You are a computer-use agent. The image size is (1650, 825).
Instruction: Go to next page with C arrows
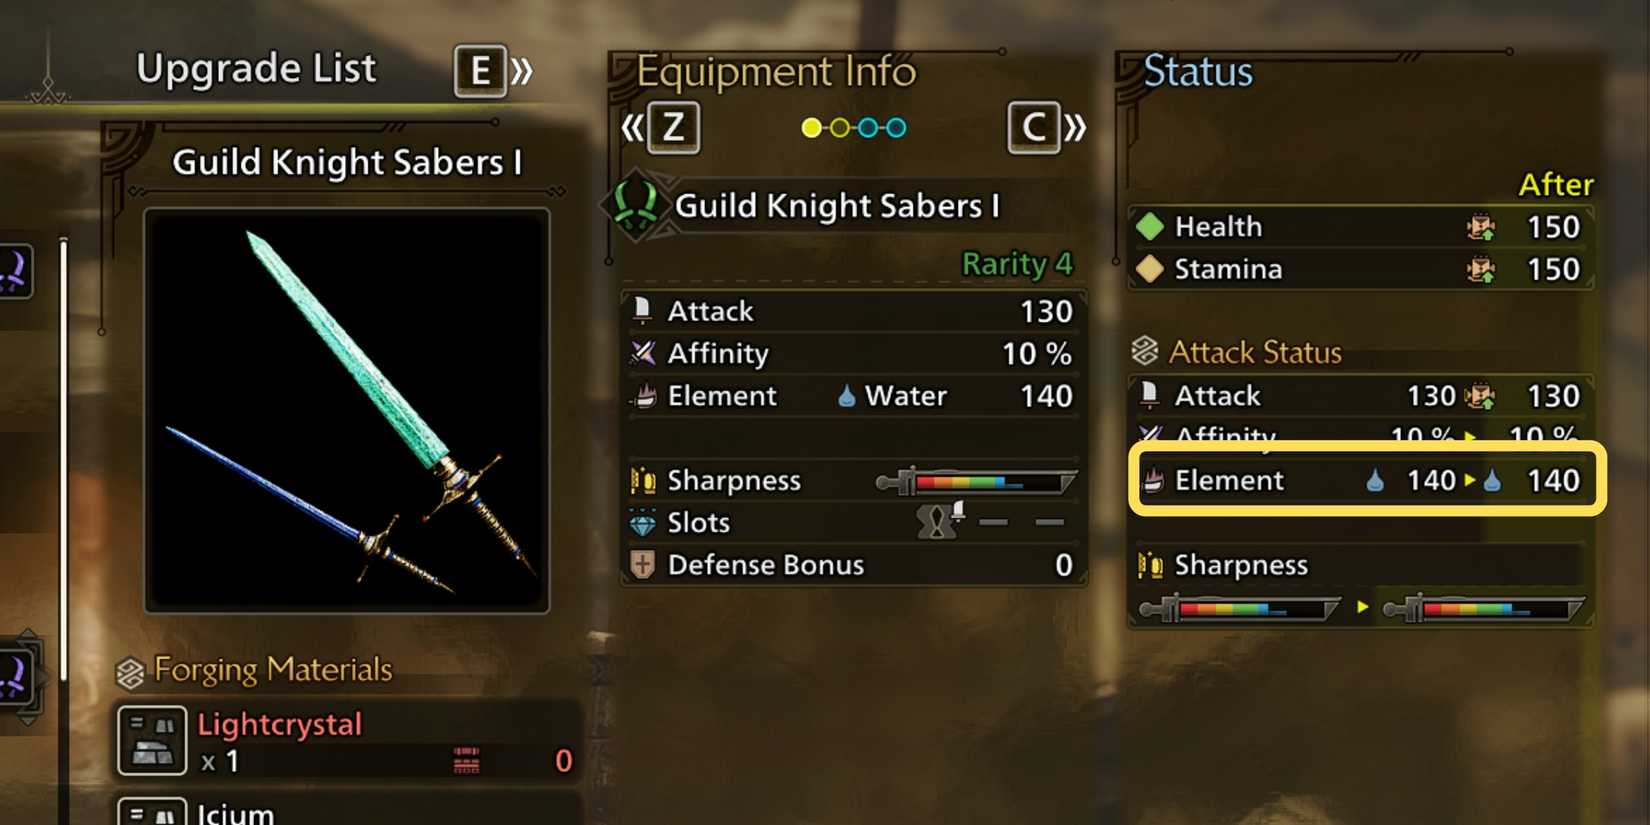[1047, 128]
